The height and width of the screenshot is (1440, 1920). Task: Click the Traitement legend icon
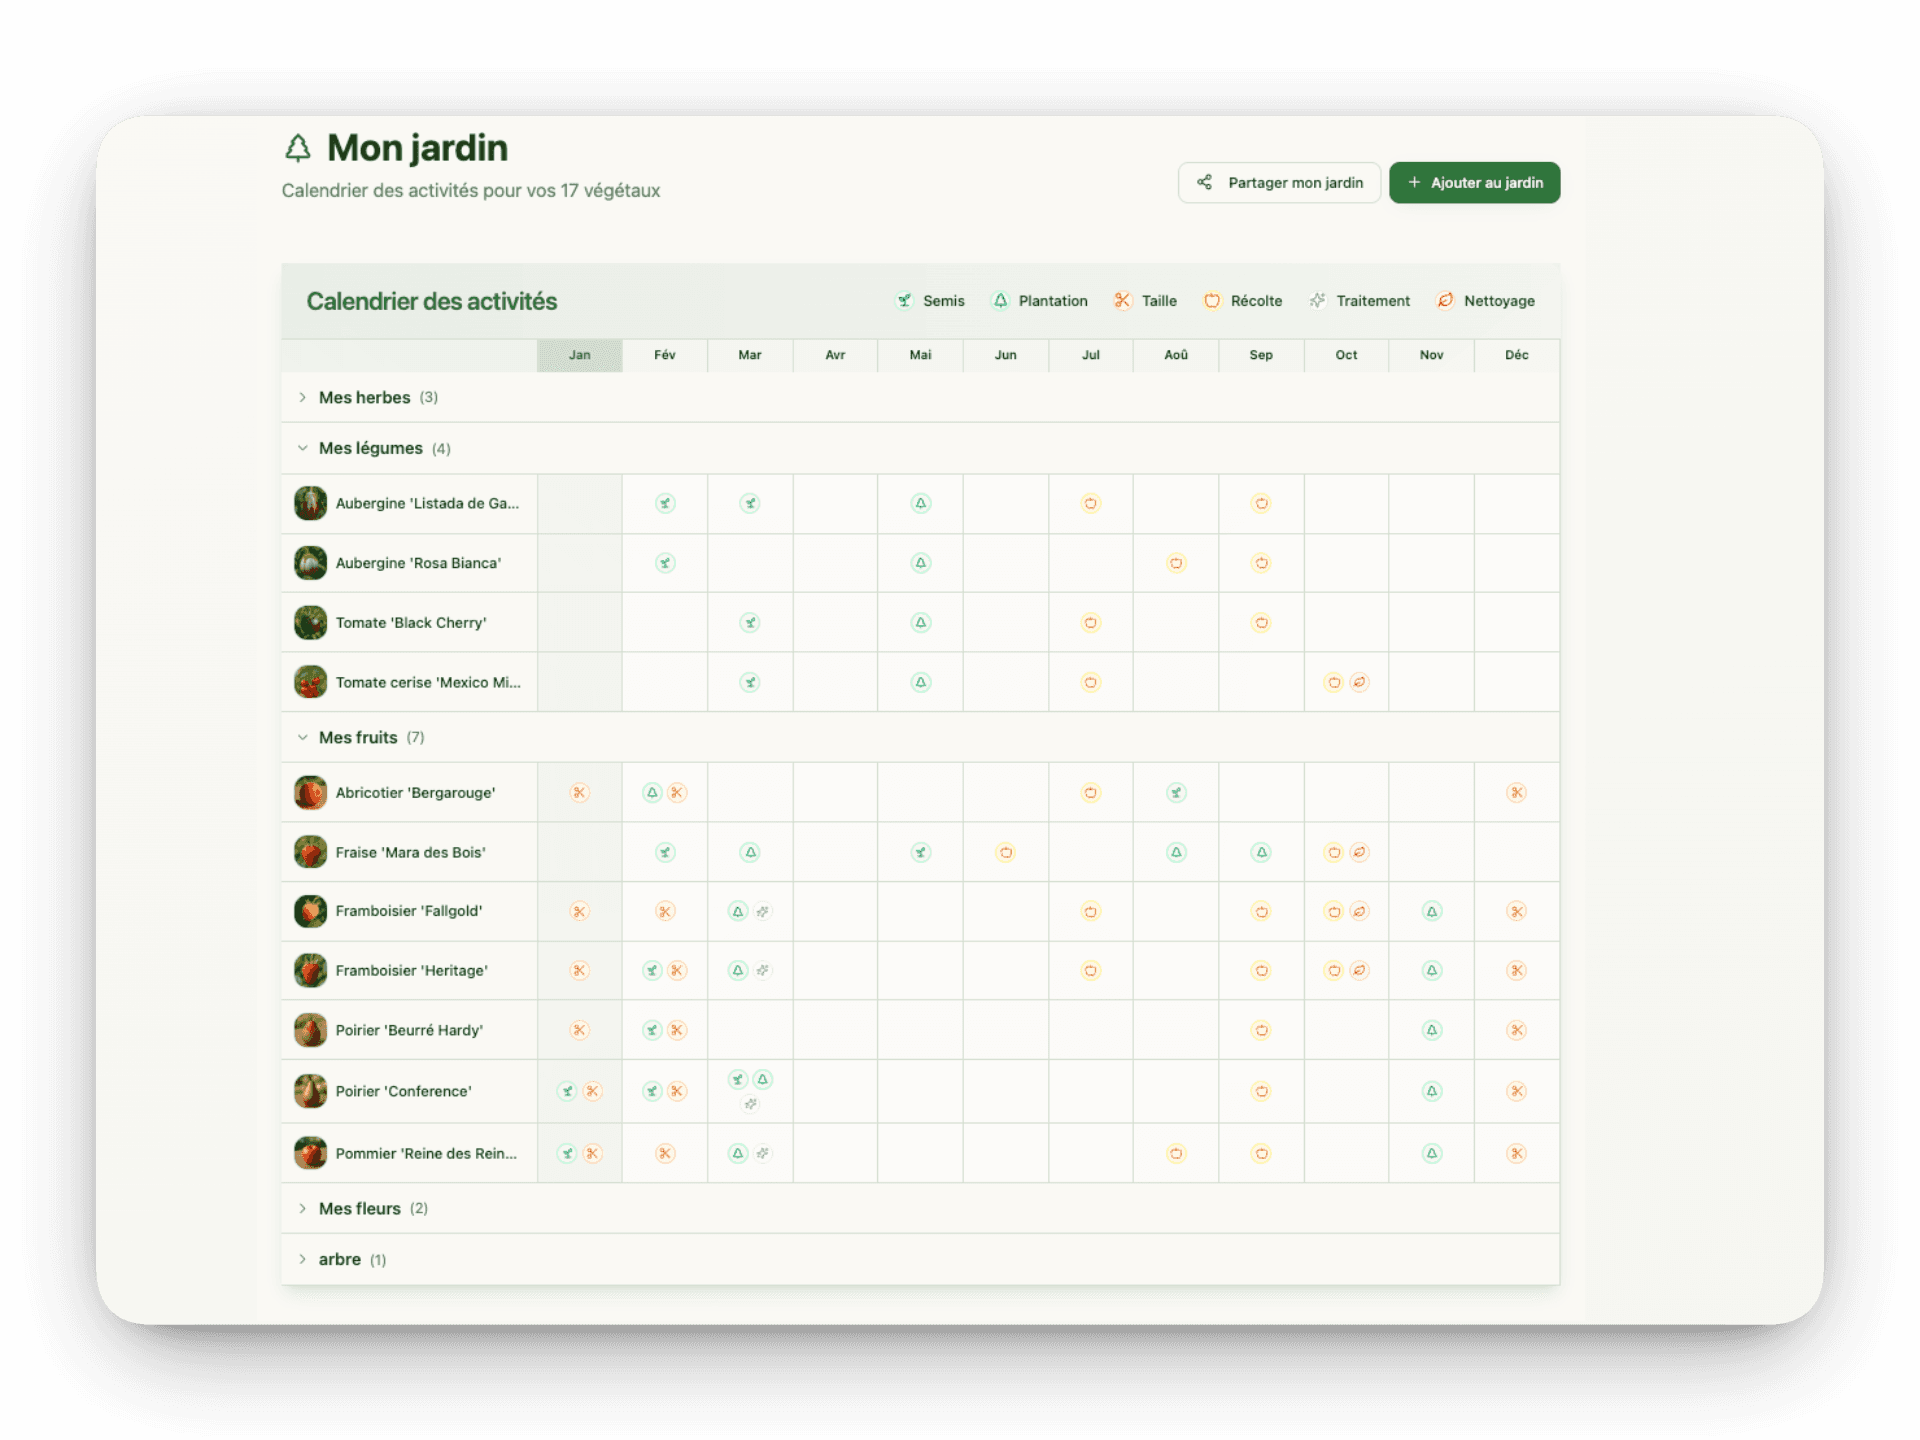point(1317,301)
